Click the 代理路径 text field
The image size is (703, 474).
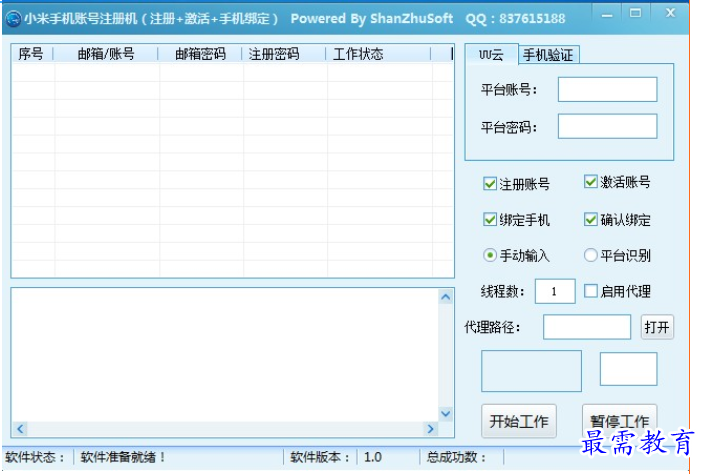pyautogui.click(x=587, y=327)
